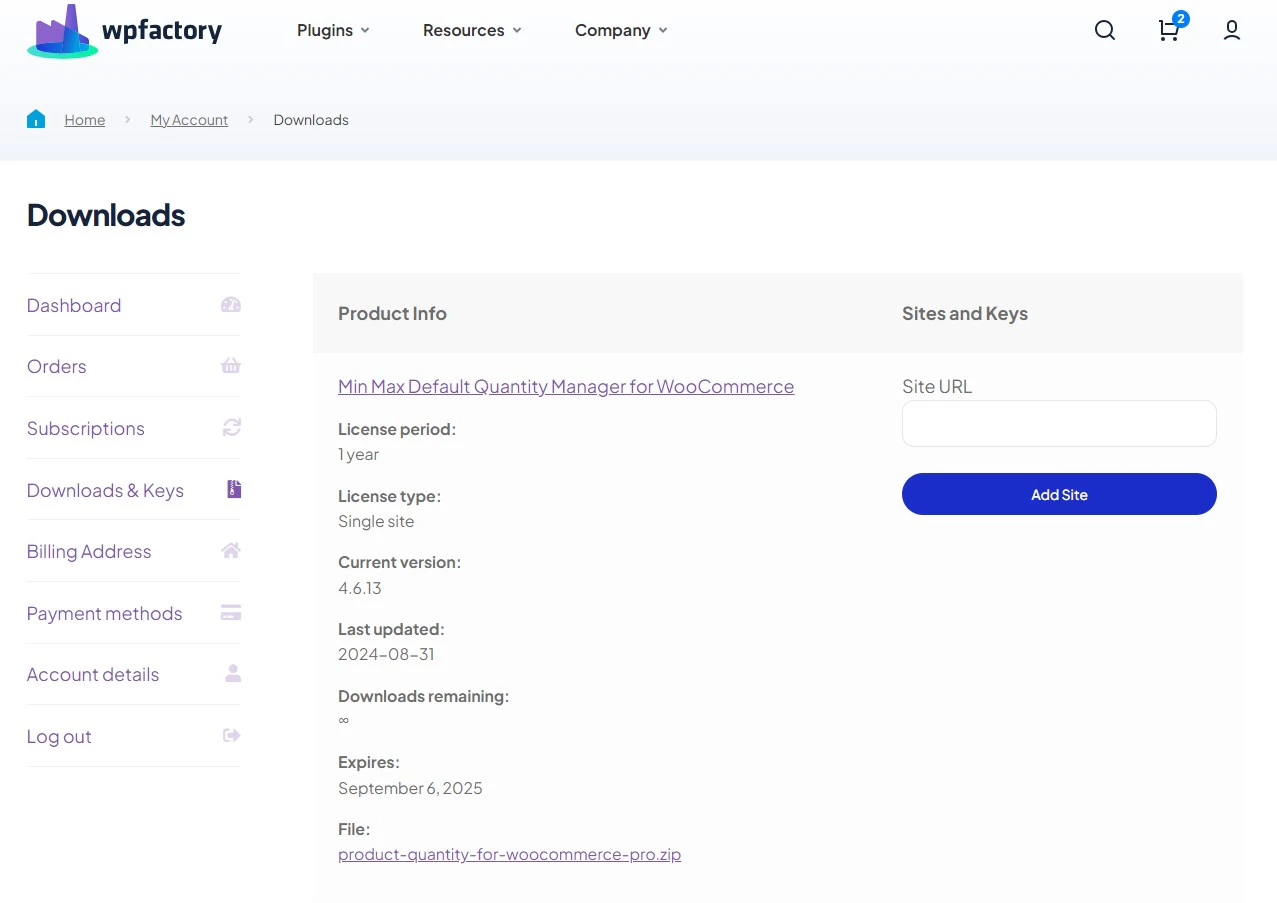Expand the Company dropdown
The image size is (1277, 903).
click(620, 30)
